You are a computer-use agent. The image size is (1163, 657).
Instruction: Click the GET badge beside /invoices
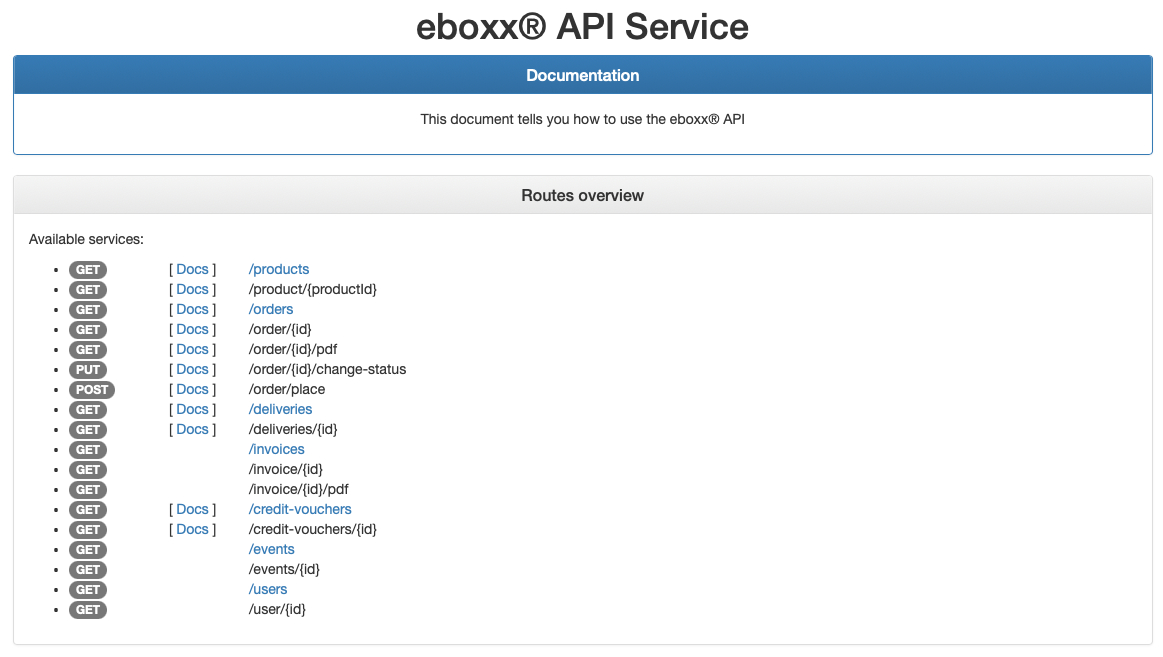(x=88, y=450)
